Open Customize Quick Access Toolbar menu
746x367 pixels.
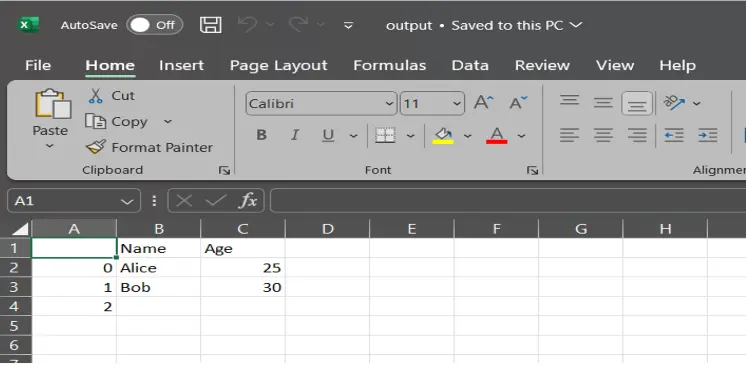point(348,25)
